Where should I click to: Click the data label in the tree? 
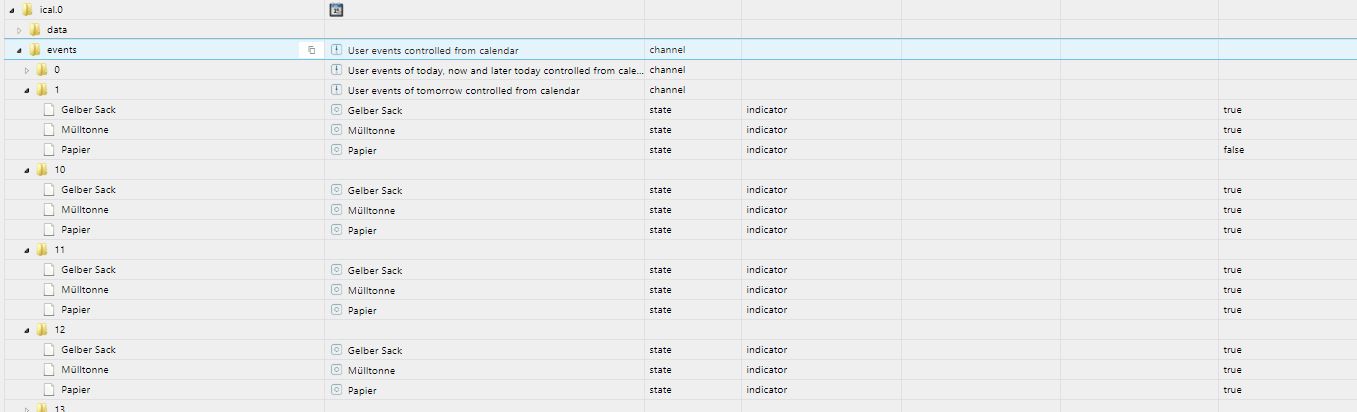point(57,30)
